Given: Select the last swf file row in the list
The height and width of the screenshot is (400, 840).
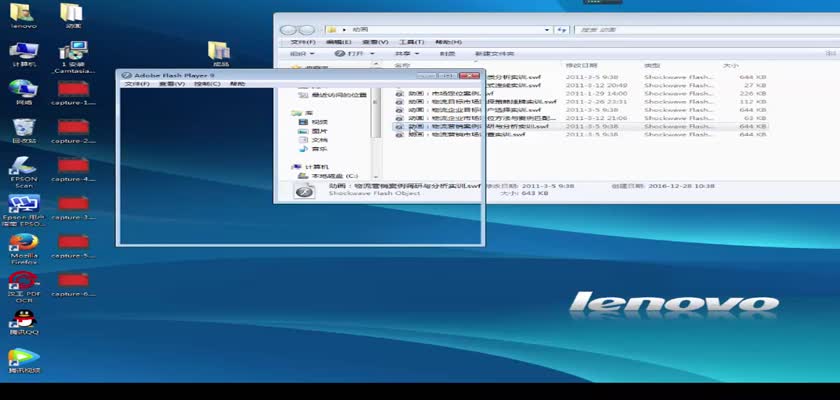Looking at the screenshot, I should point(581,134).
